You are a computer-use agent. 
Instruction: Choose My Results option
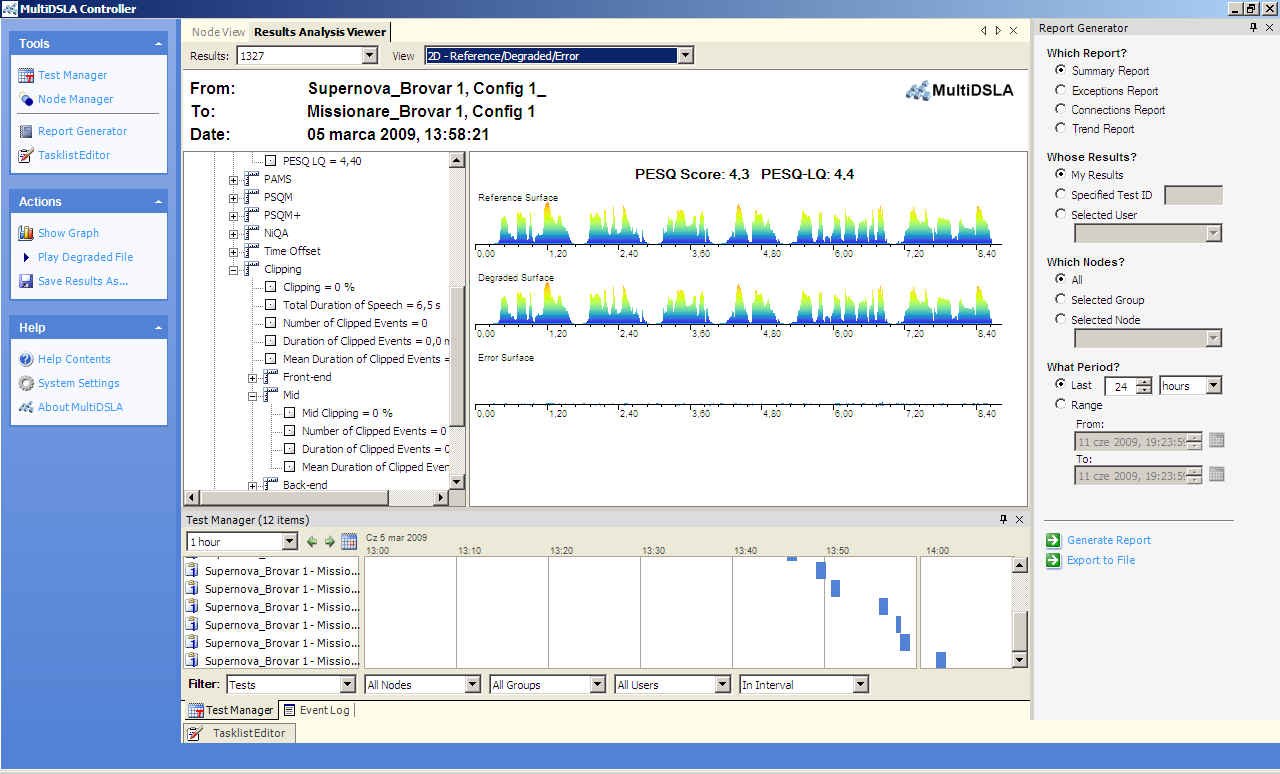coord(1061,175)
